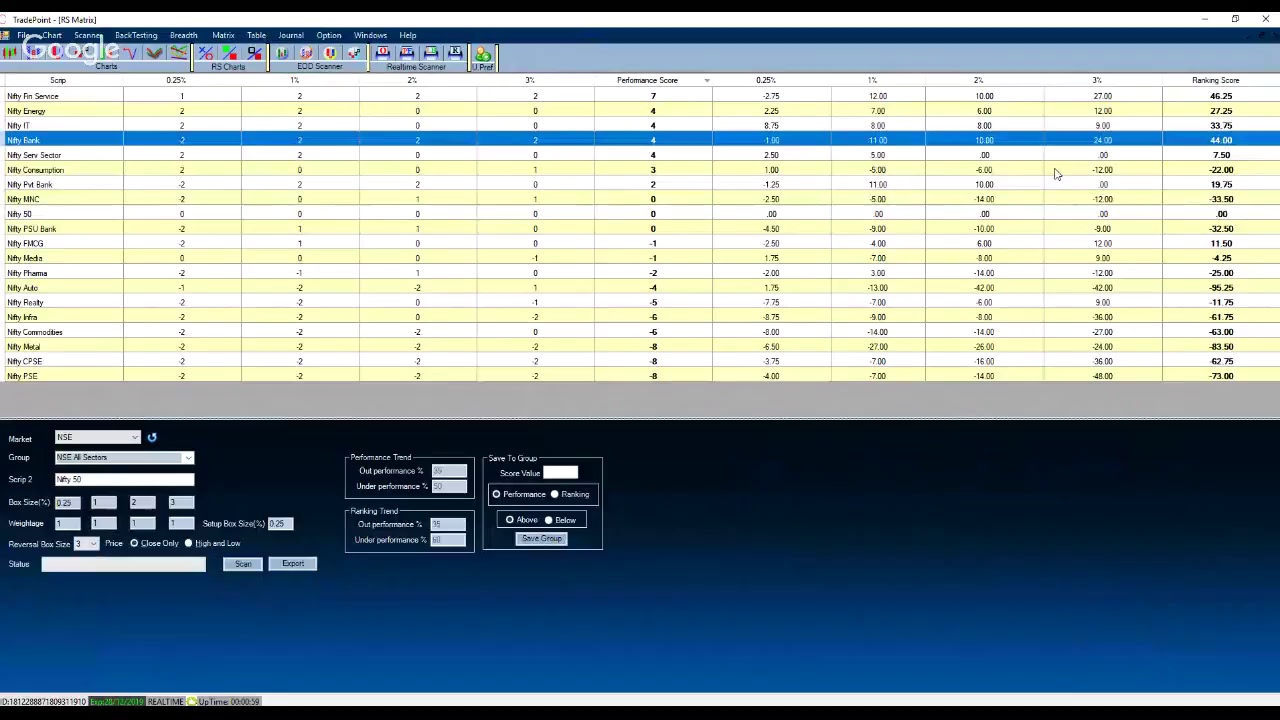Open the fourth Realtime Scanner icon
Screen dimensions: 1280x720
click(x=455, y=53)
